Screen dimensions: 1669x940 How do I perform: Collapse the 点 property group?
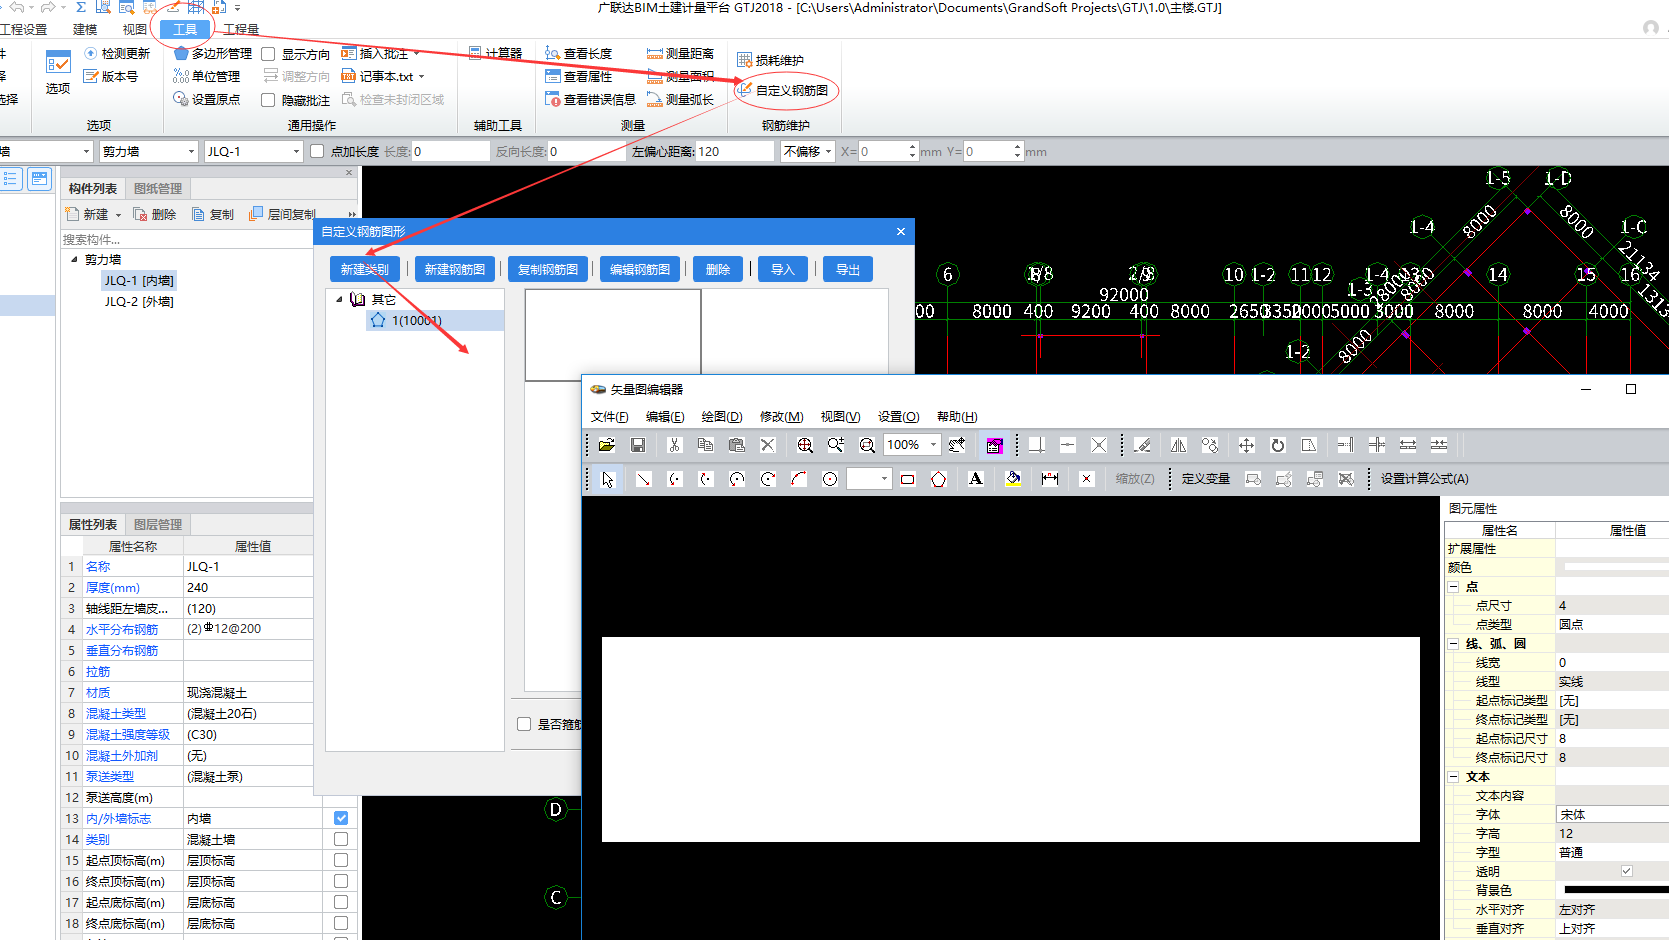tap(1454, 587)
